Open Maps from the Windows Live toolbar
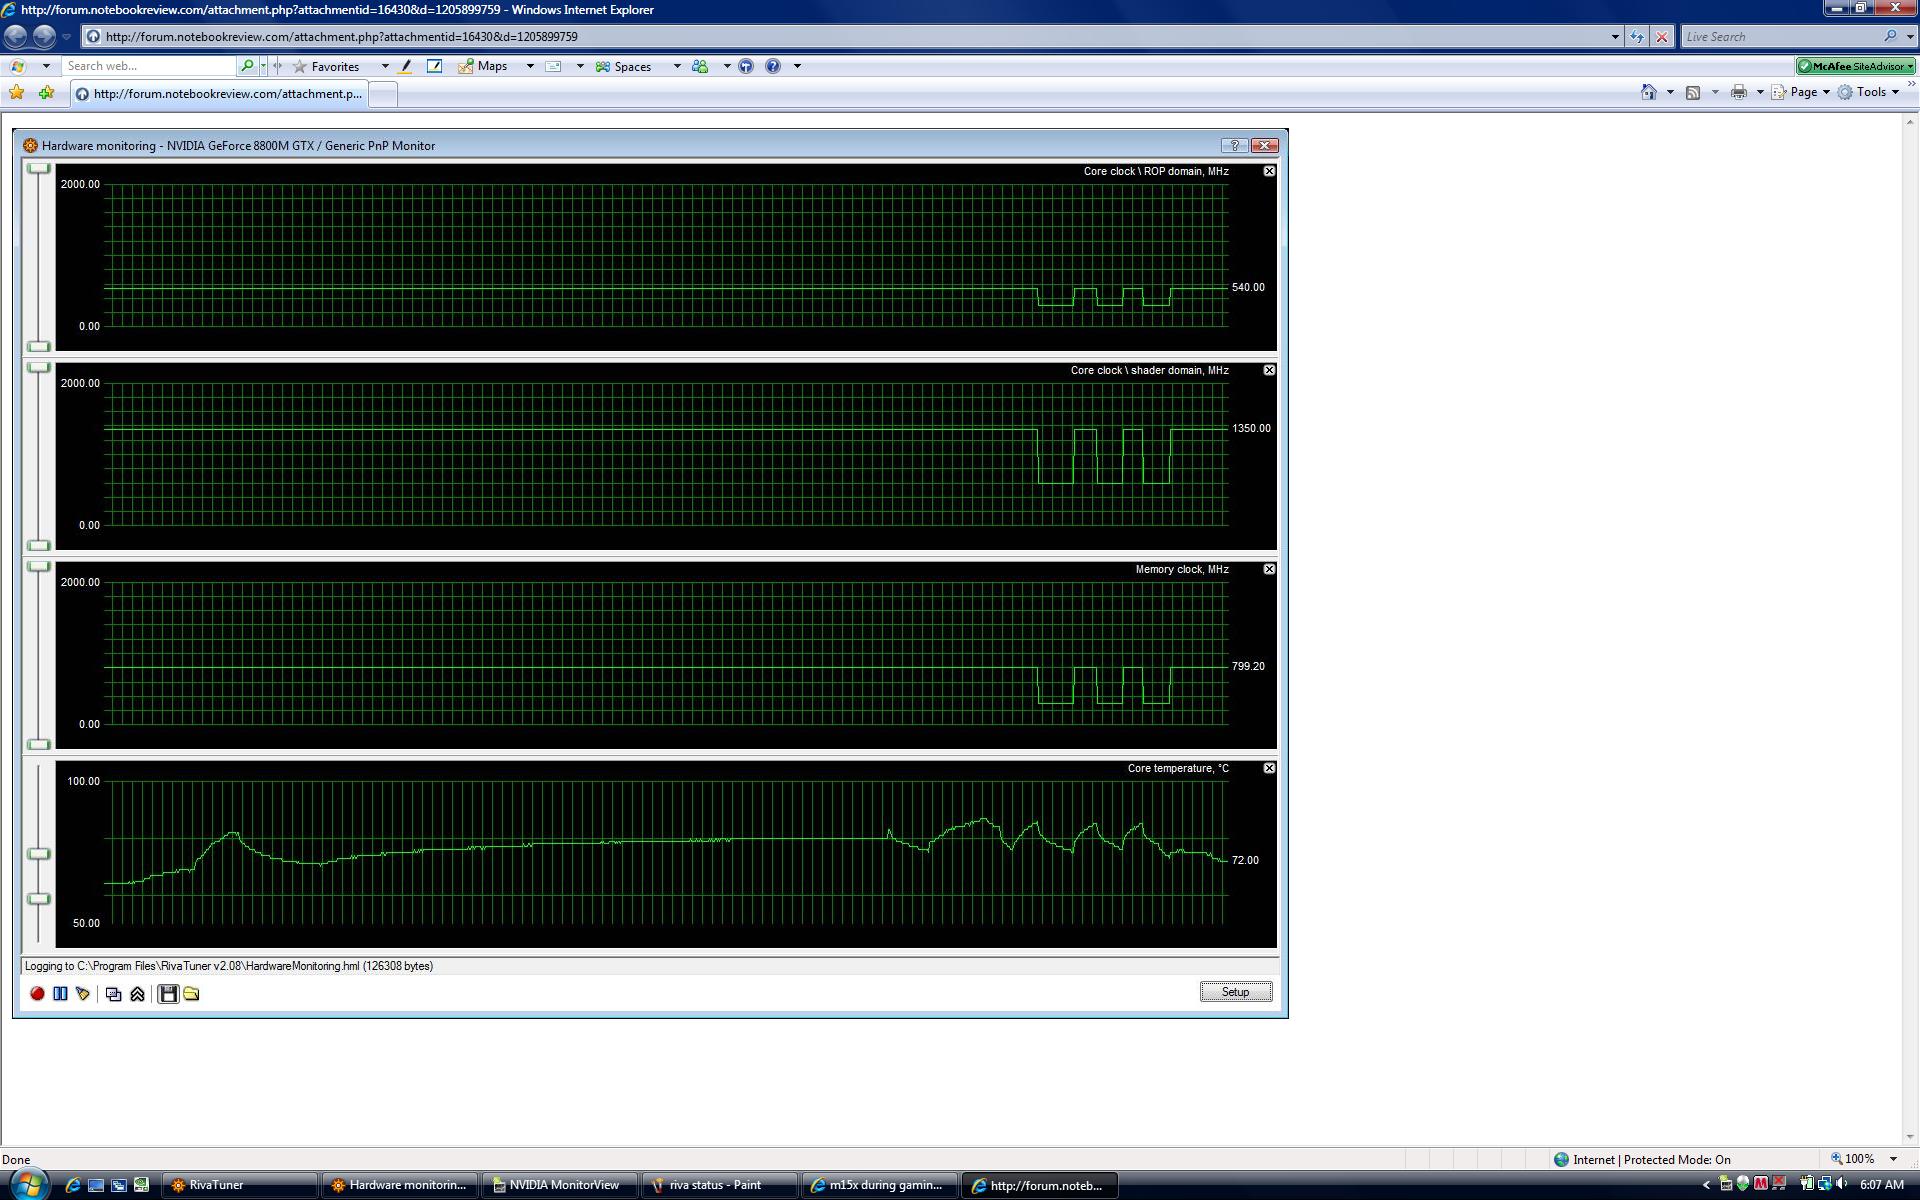This screenshot has width=1920, height=1200. click(483, 66)
